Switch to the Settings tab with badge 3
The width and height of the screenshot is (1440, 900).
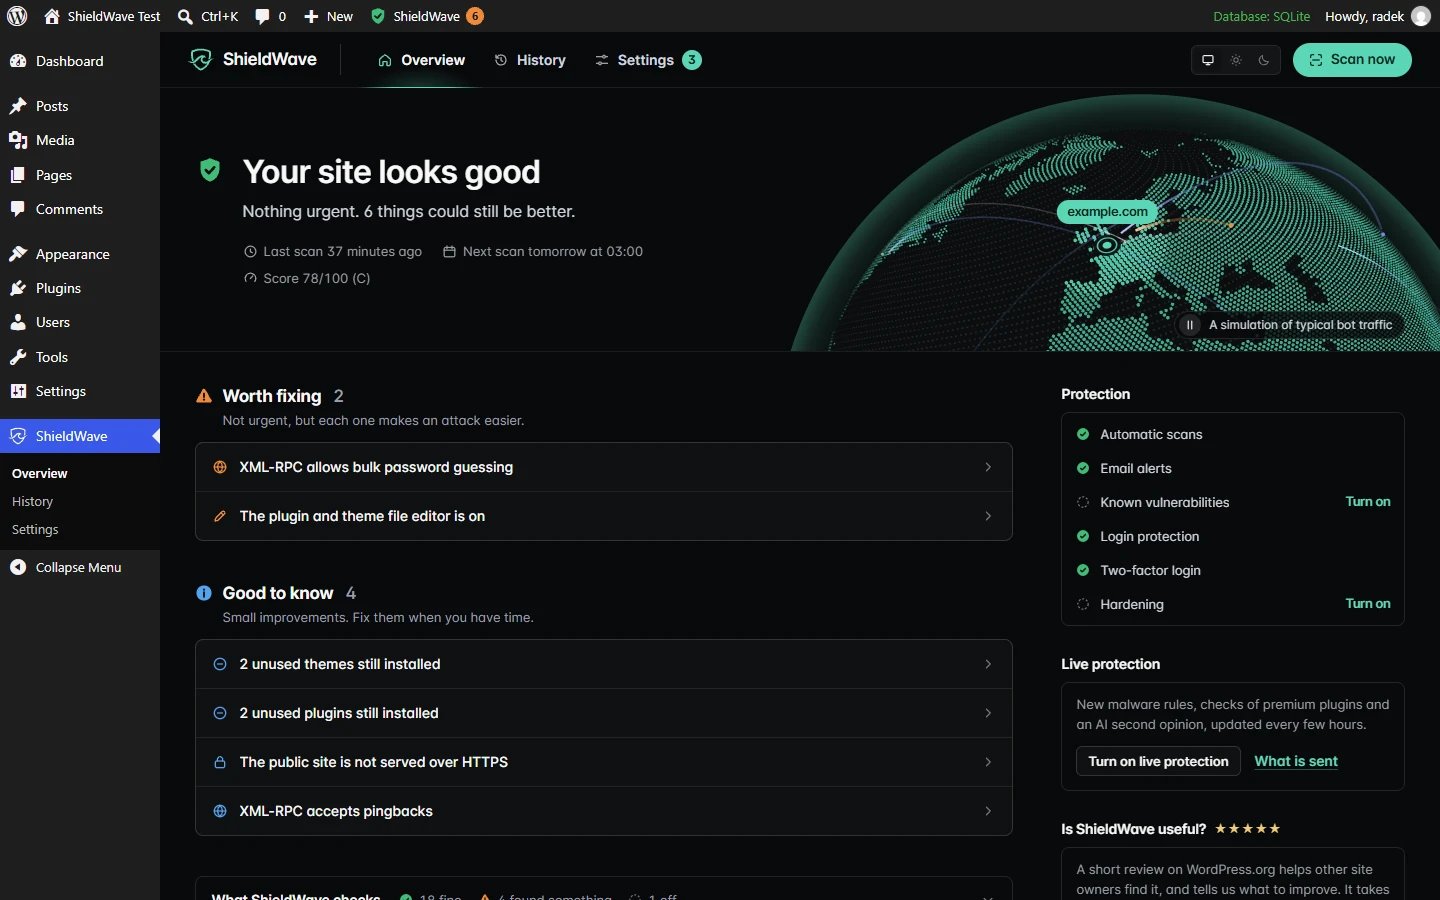[x=648, y=60]
